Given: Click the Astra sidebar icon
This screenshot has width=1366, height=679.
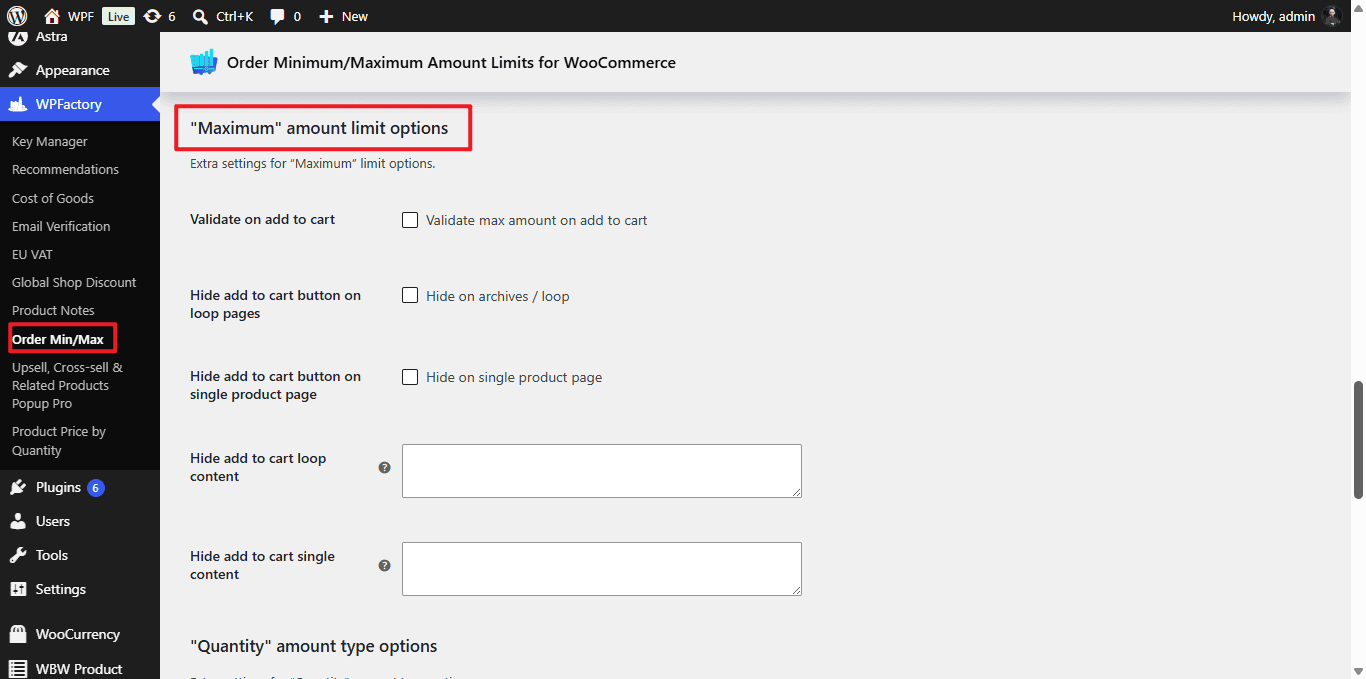Looking at the screenshot, I should [17, 37].
